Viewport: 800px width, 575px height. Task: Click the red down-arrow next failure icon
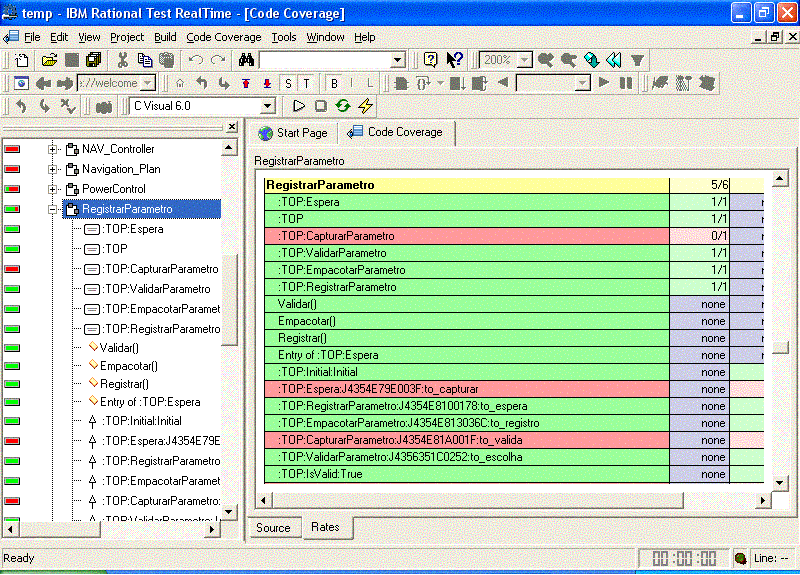(267, 83)
